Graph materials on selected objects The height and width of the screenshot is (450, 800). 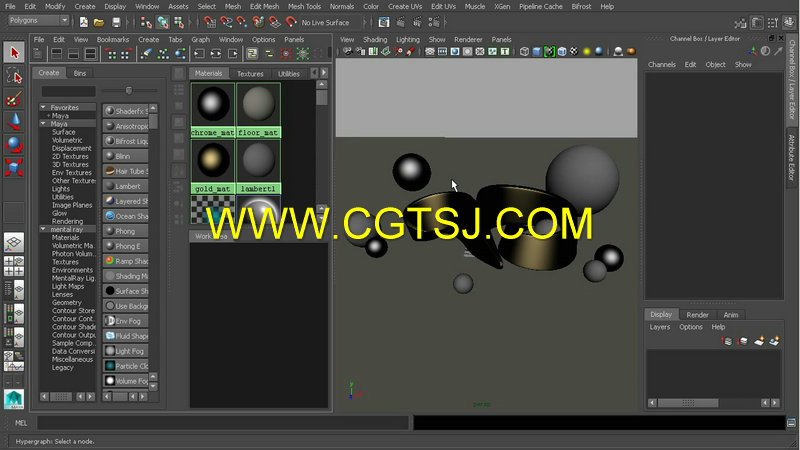(x=180, y=54)
